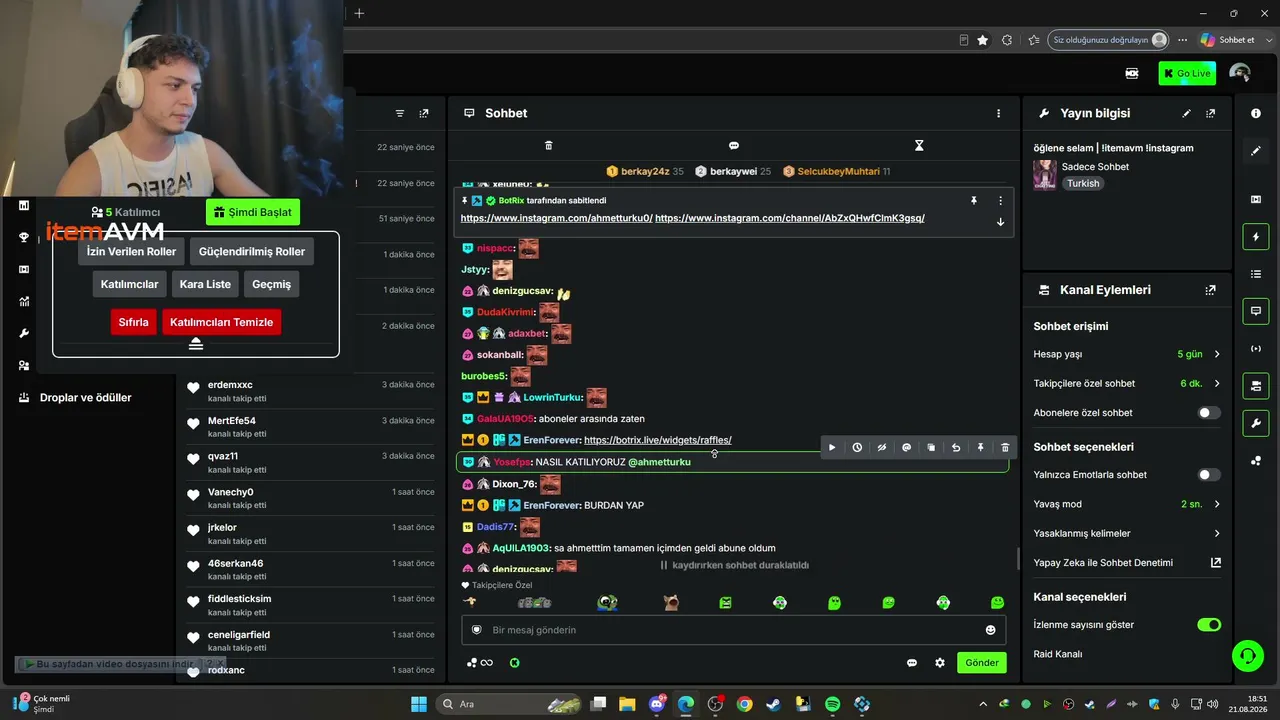
Task: Click the hourglass icon in chat toolbar
Action: point(919,146)
